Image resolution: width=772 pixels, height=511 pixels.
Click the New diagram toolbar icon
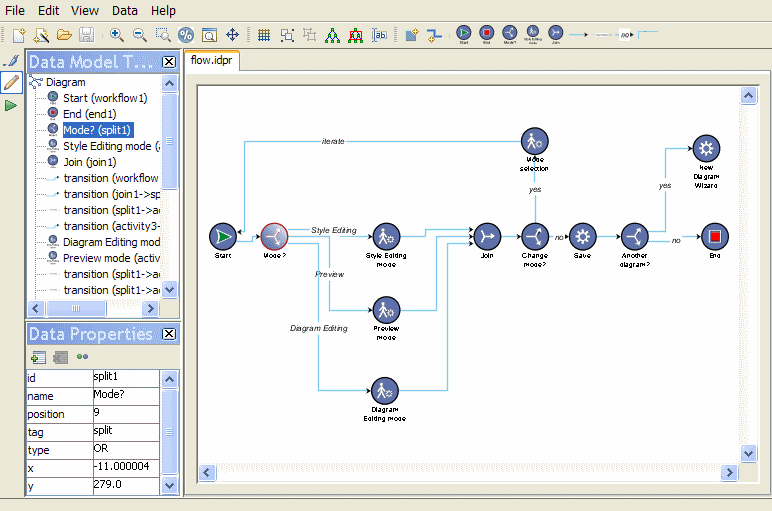[19, 35]
